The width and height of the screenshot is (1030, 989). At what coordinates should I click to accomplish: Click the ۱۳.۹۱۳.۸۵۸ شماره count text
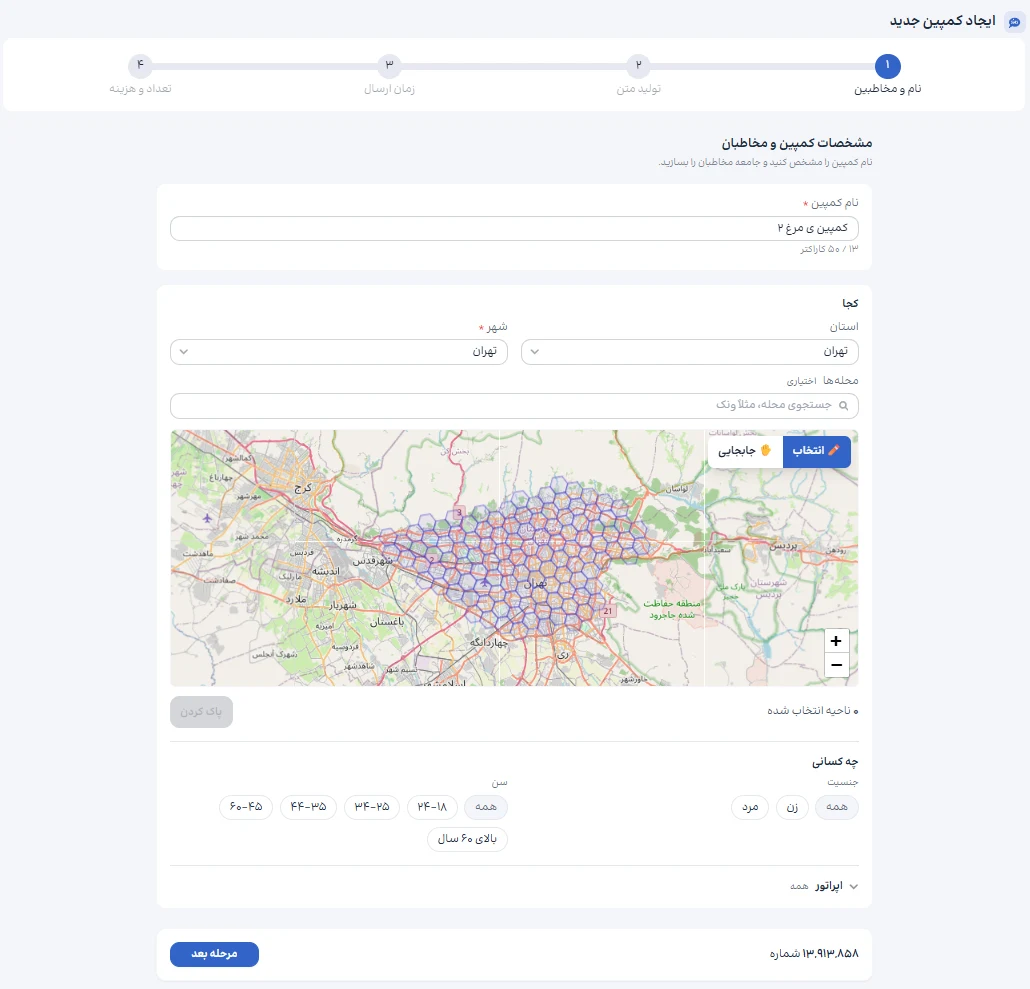814,954
